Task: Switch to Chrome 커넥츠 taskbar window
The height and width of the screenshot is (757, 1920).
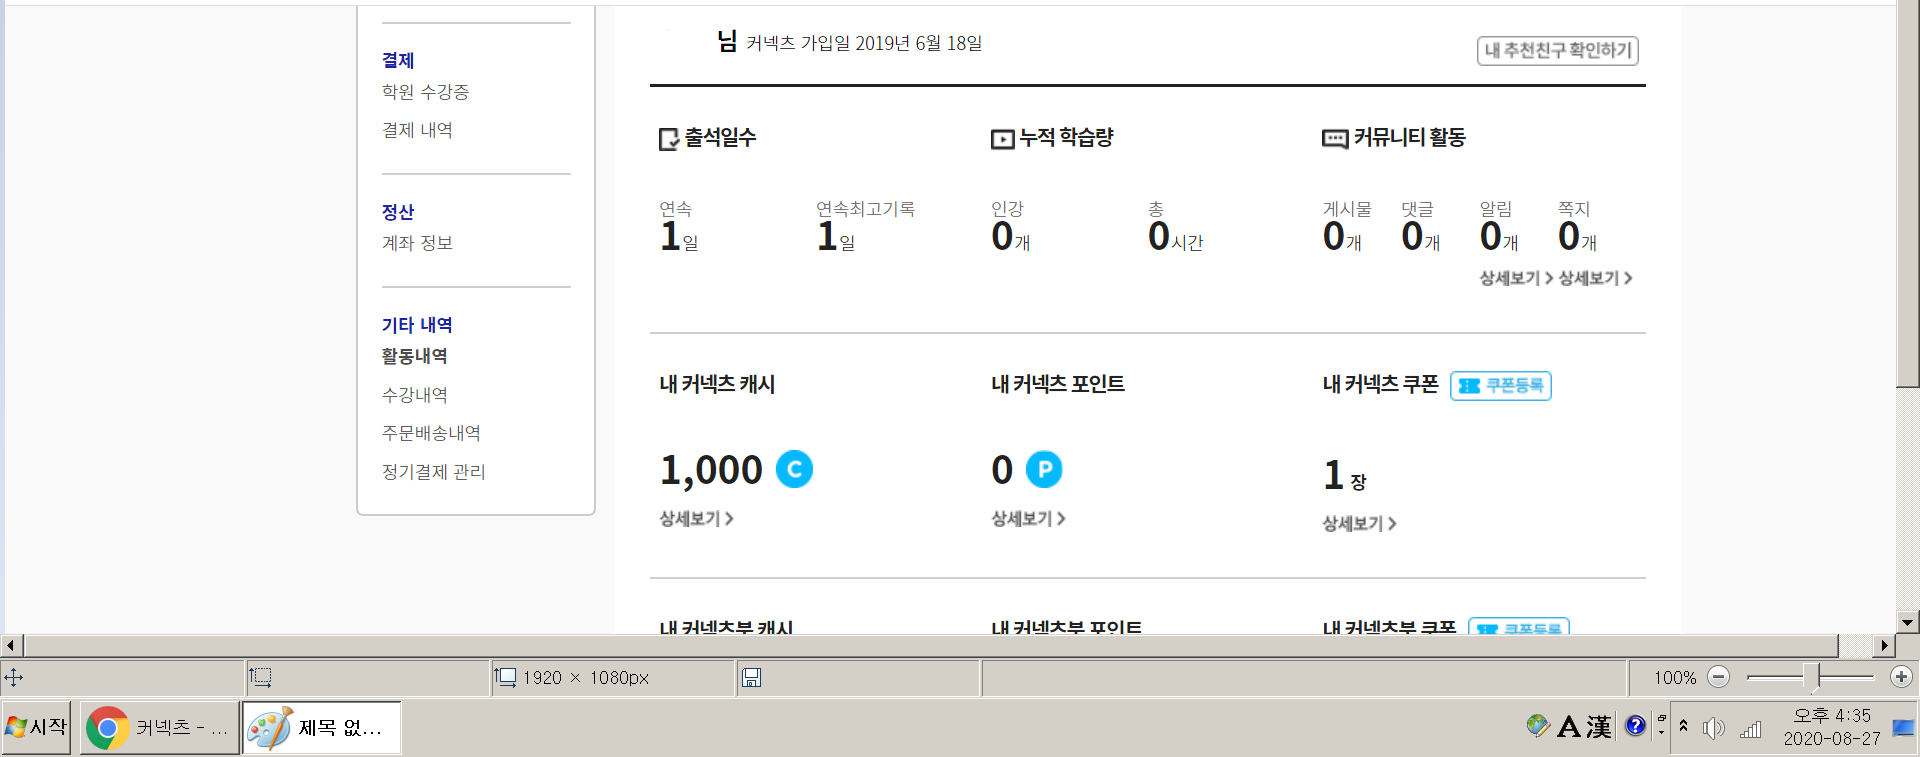Action: [x=159, y=727]
